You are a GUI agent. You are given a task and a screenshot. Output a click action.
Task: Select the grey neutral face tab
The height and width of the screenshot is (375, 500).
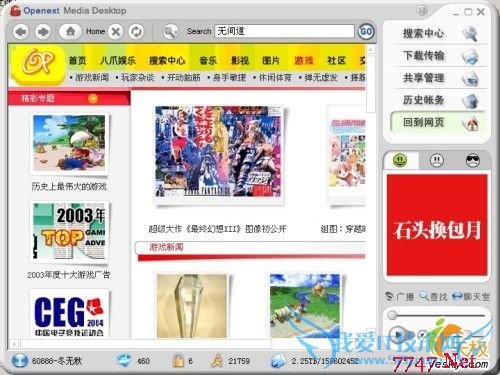(437, 161)
